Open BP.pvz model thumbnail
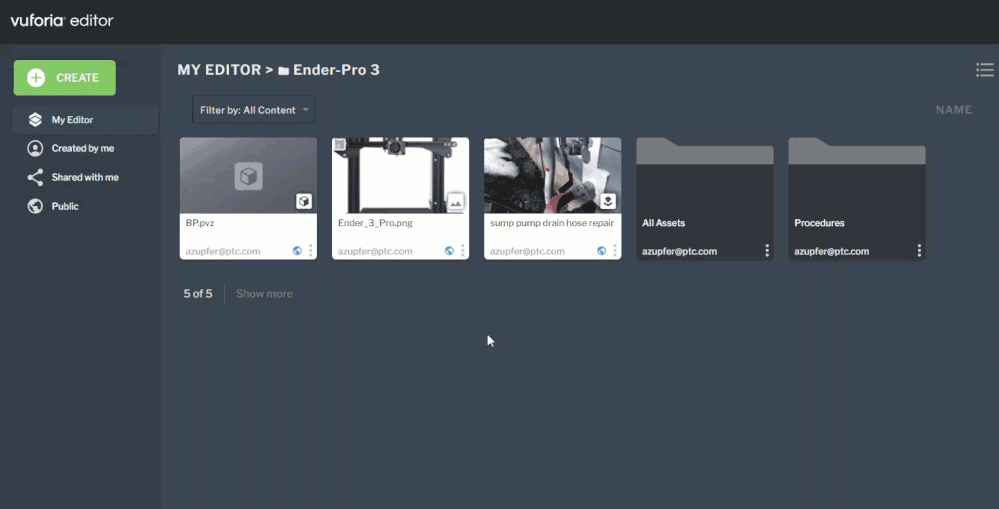The width and height of the screenshot is (999, 509). click(248, 176)
